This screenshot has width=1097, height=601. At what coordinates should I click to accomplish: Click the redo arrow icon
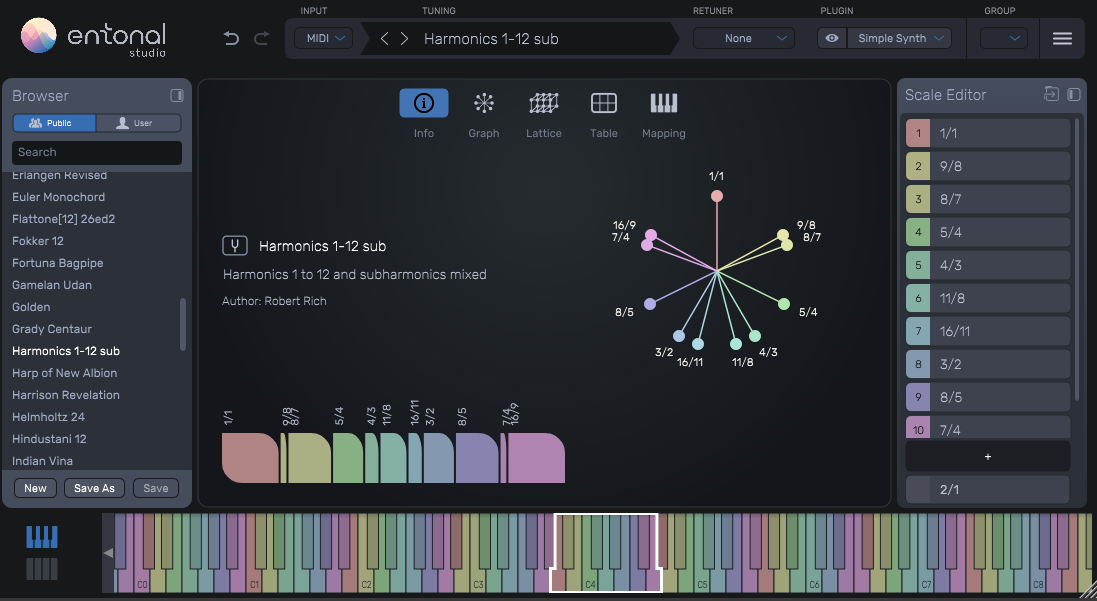tap(262, 39)
